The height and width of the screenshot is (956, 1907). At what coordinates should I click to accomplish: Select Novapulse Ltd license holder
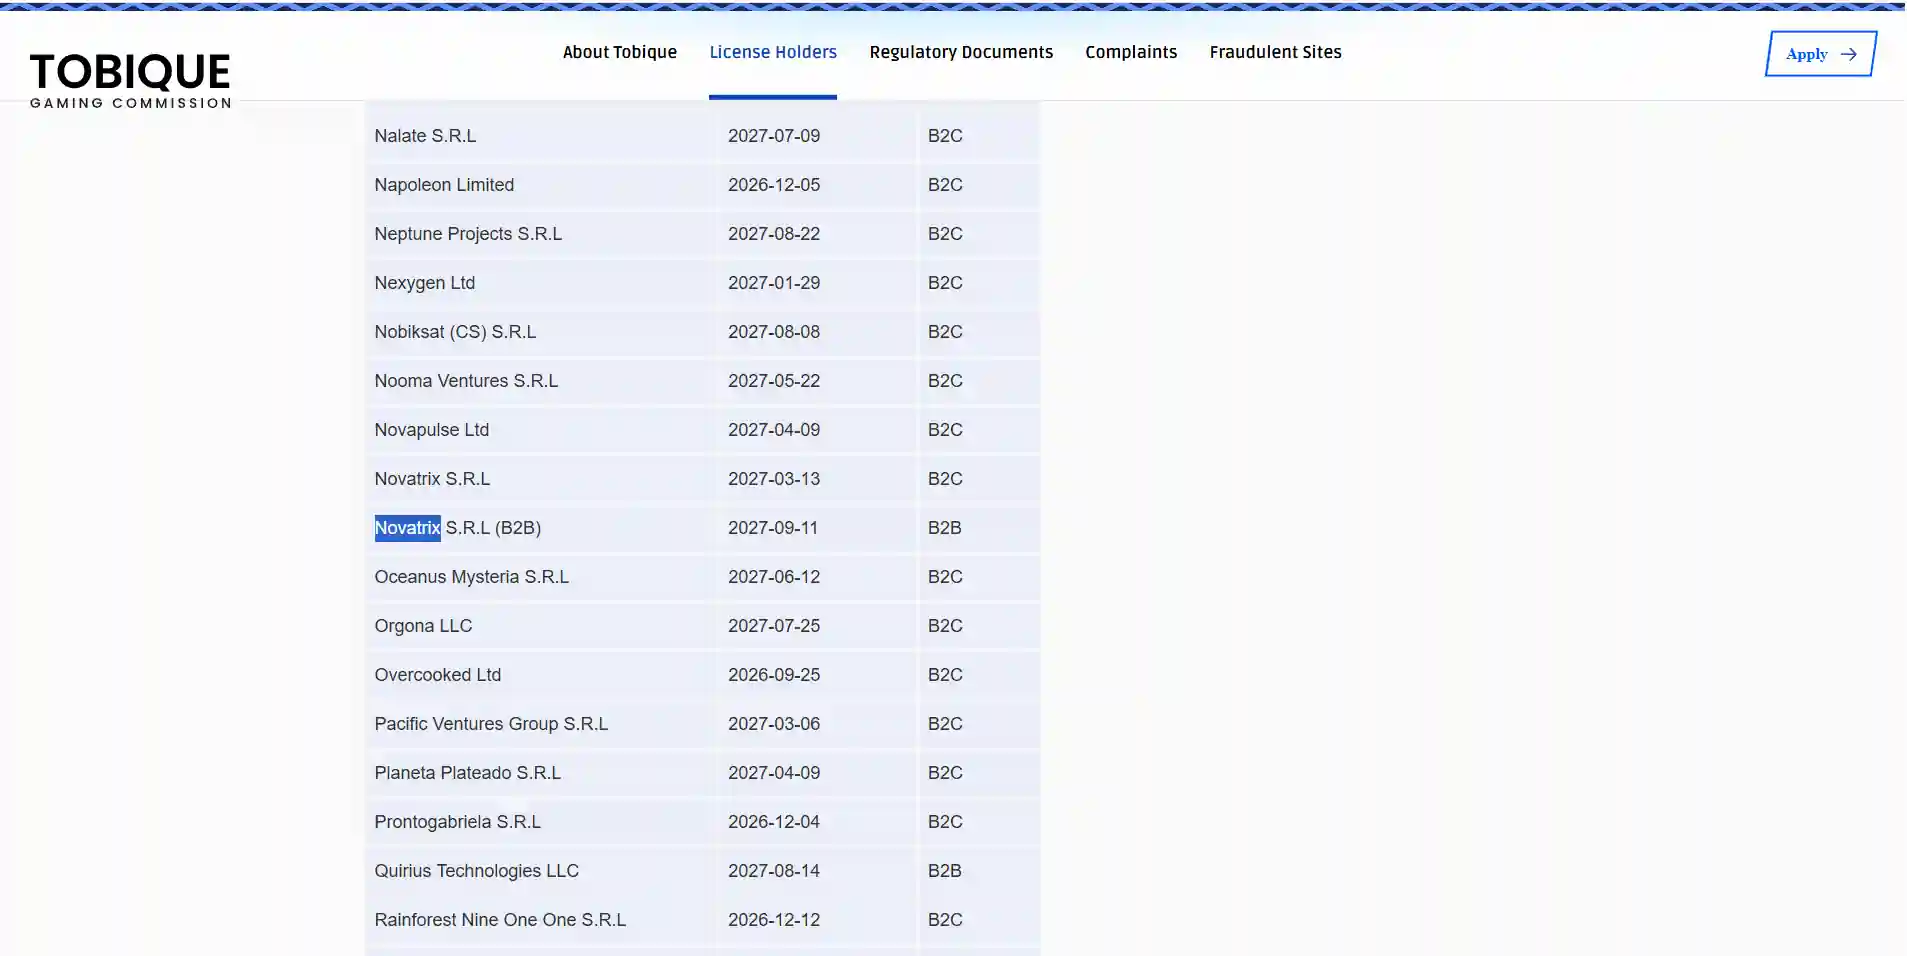coord(431,430)
